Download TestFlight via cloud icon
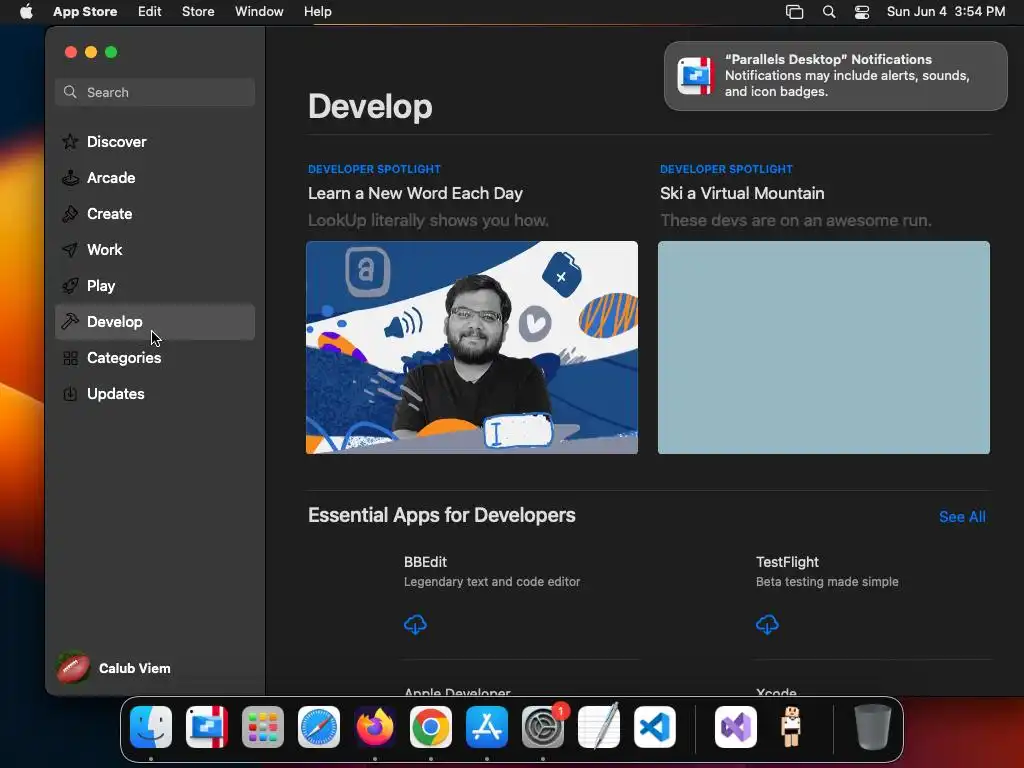The width and height of the screenshot is (1024, 768). point(767,624)
